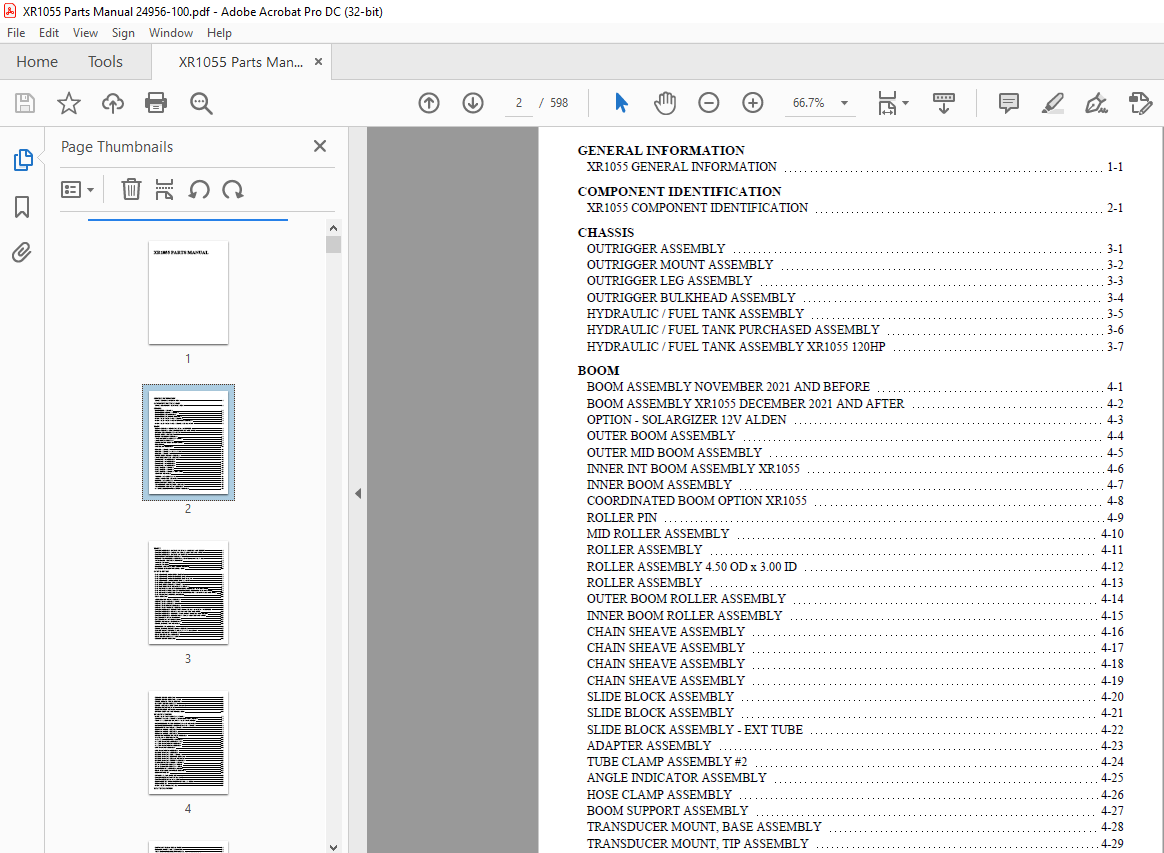Image resolution: width=1164 pixels, height=853 pixels.
Task: Add the file to starred favorites
Action: [x=69, y=103]
